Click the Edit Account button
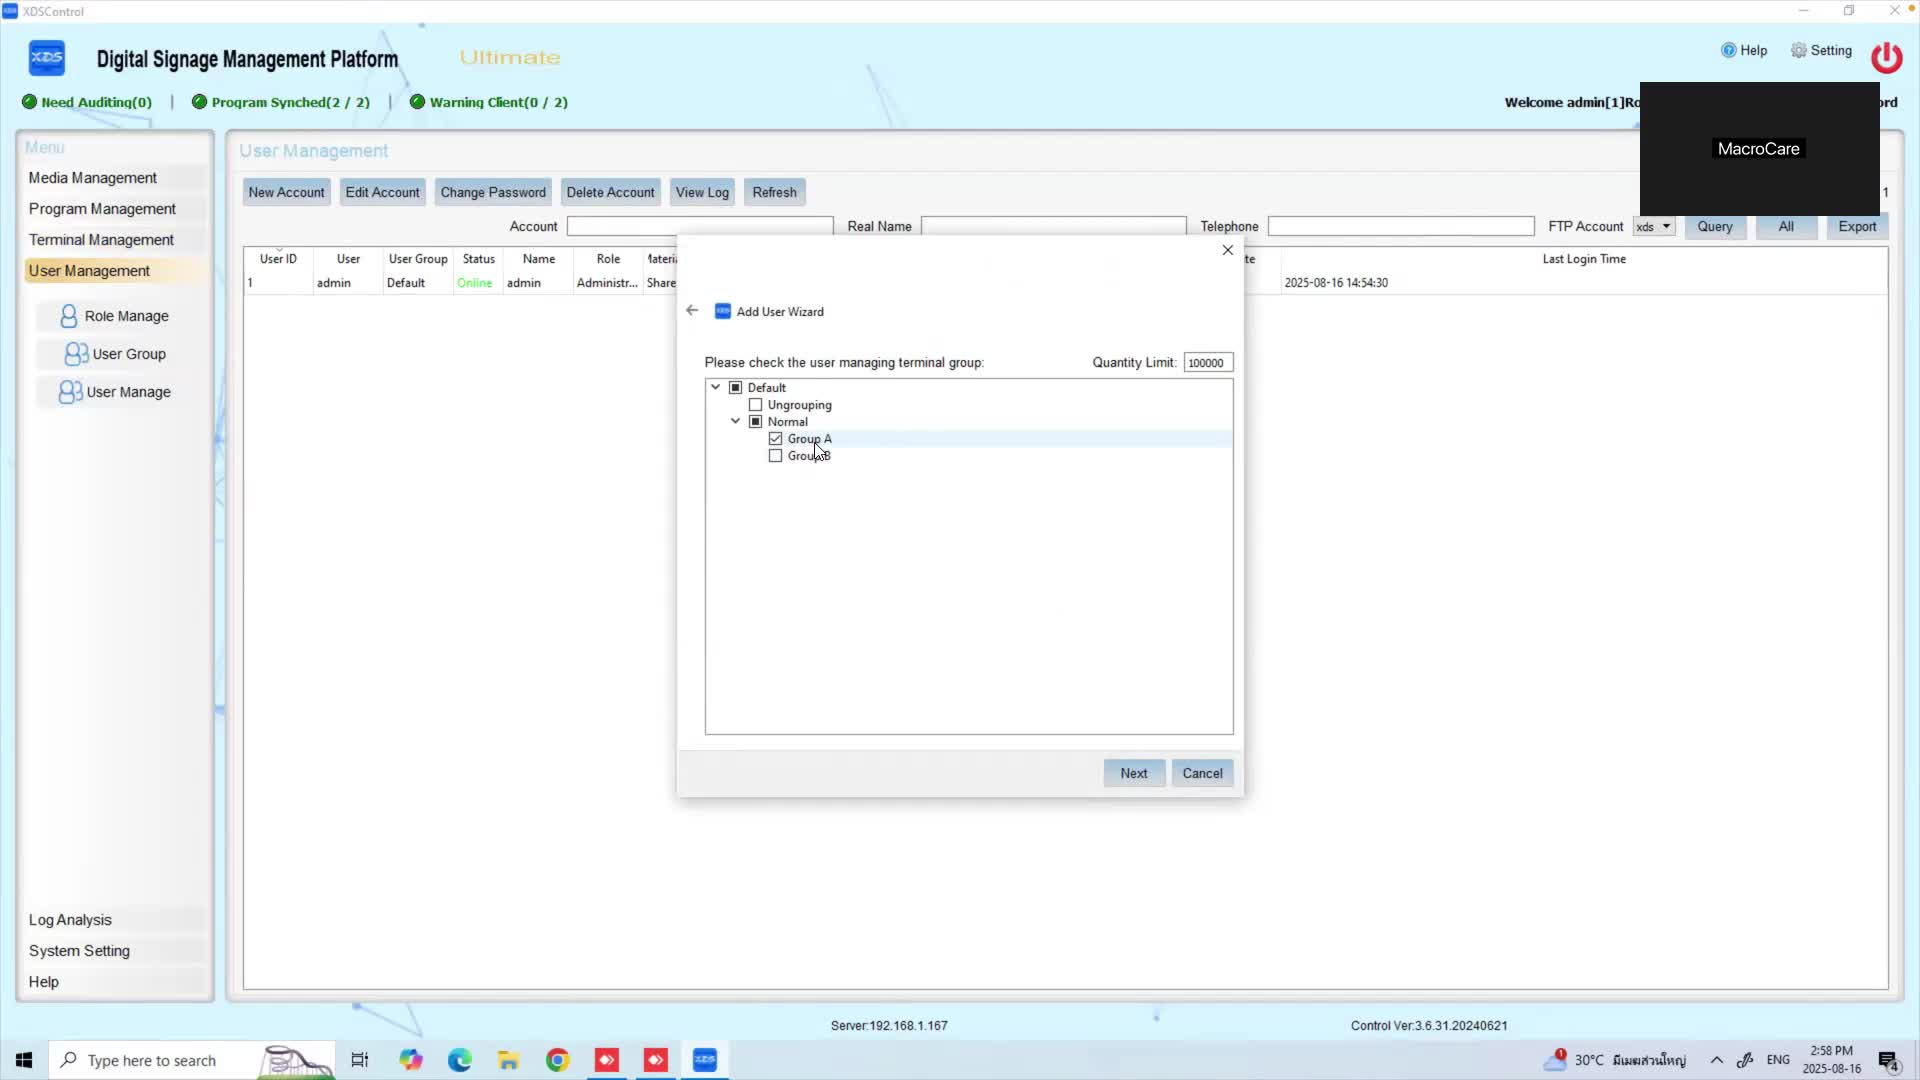Viewport: 1920px width, 1080px height. coord(382,192)
